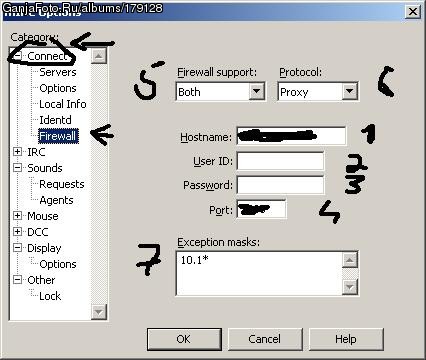Select Lock under Other
Image resolution: width=426 pixels, height=360 pixels.
50,296
